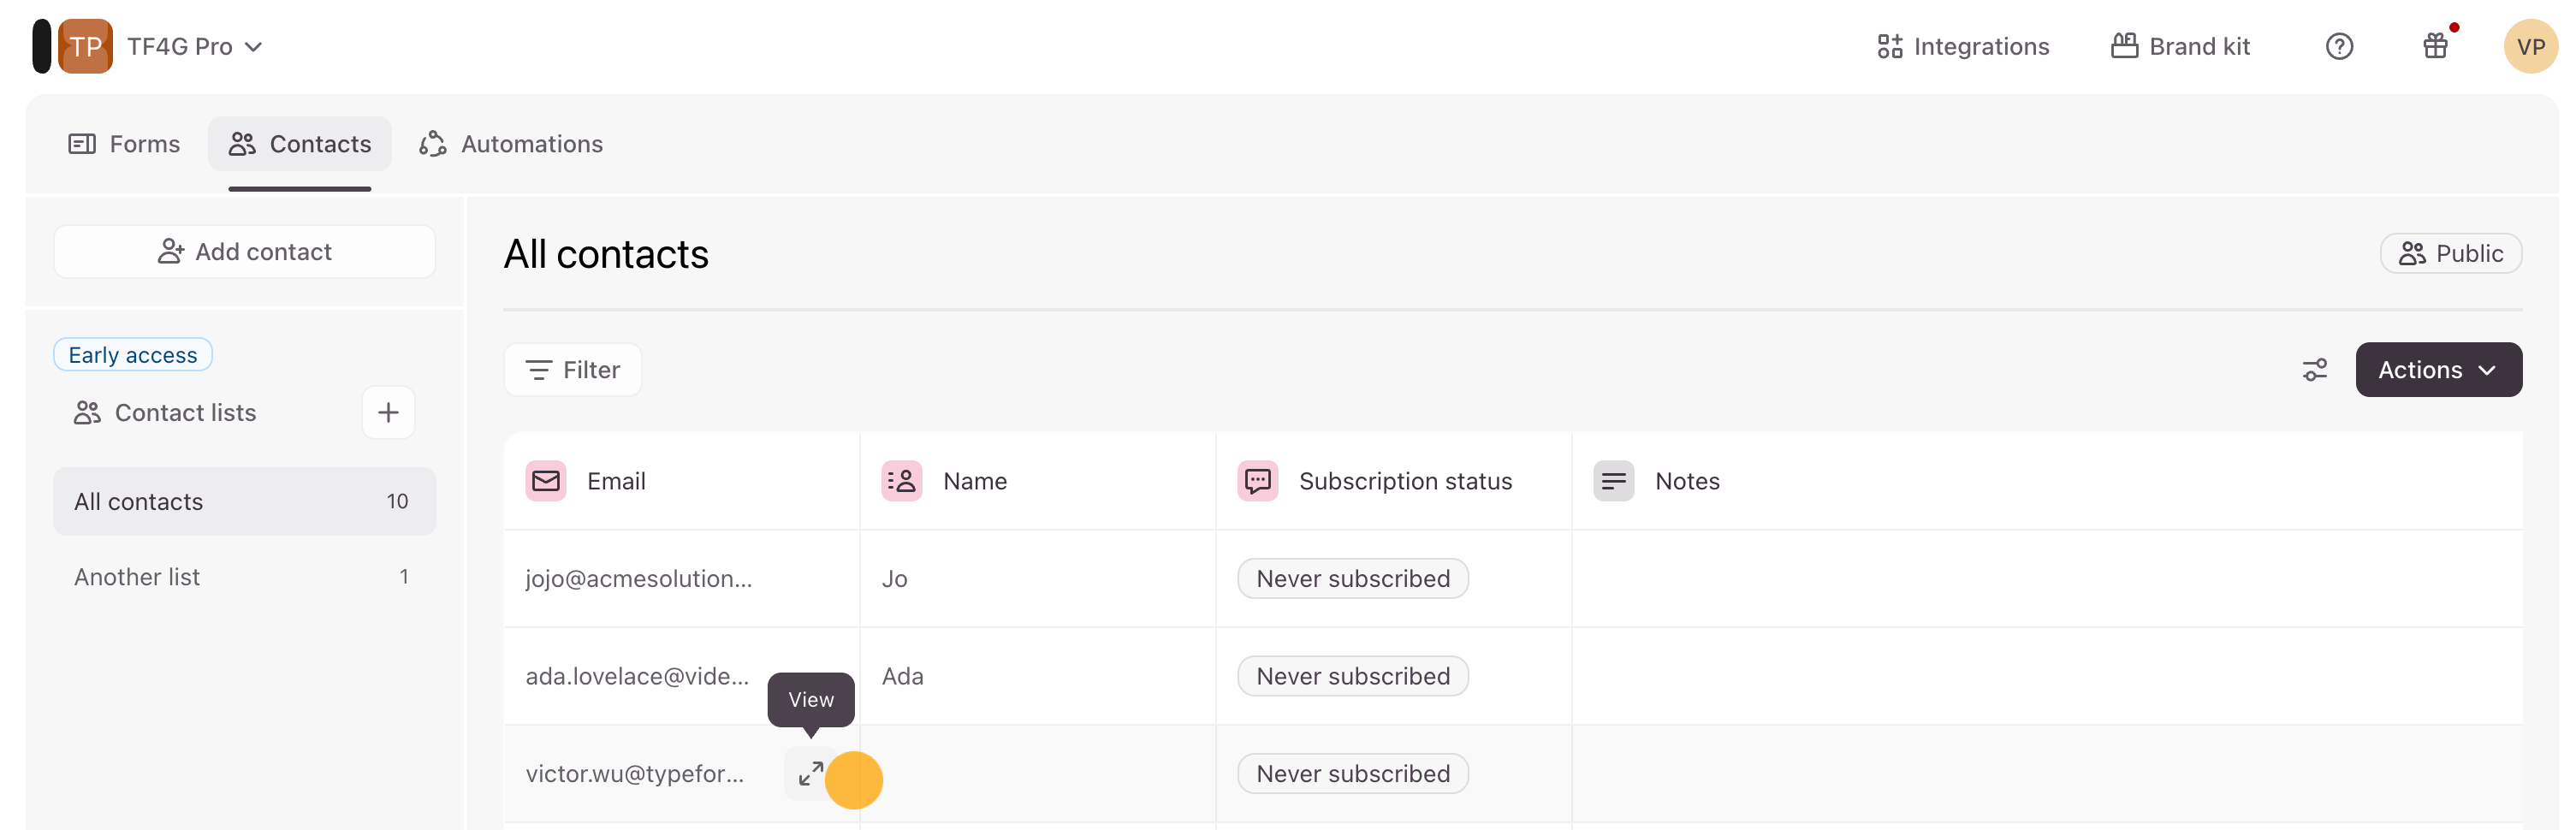Screen dimensions: 2576x830
Task: Click the Add contact button
Action: [x=245, y=252]
